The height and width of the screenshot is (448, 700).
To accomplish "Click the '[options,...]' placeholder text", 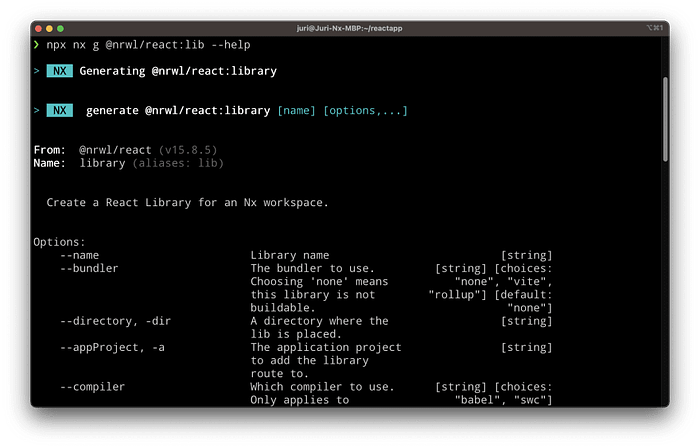I will click(366, 110).
